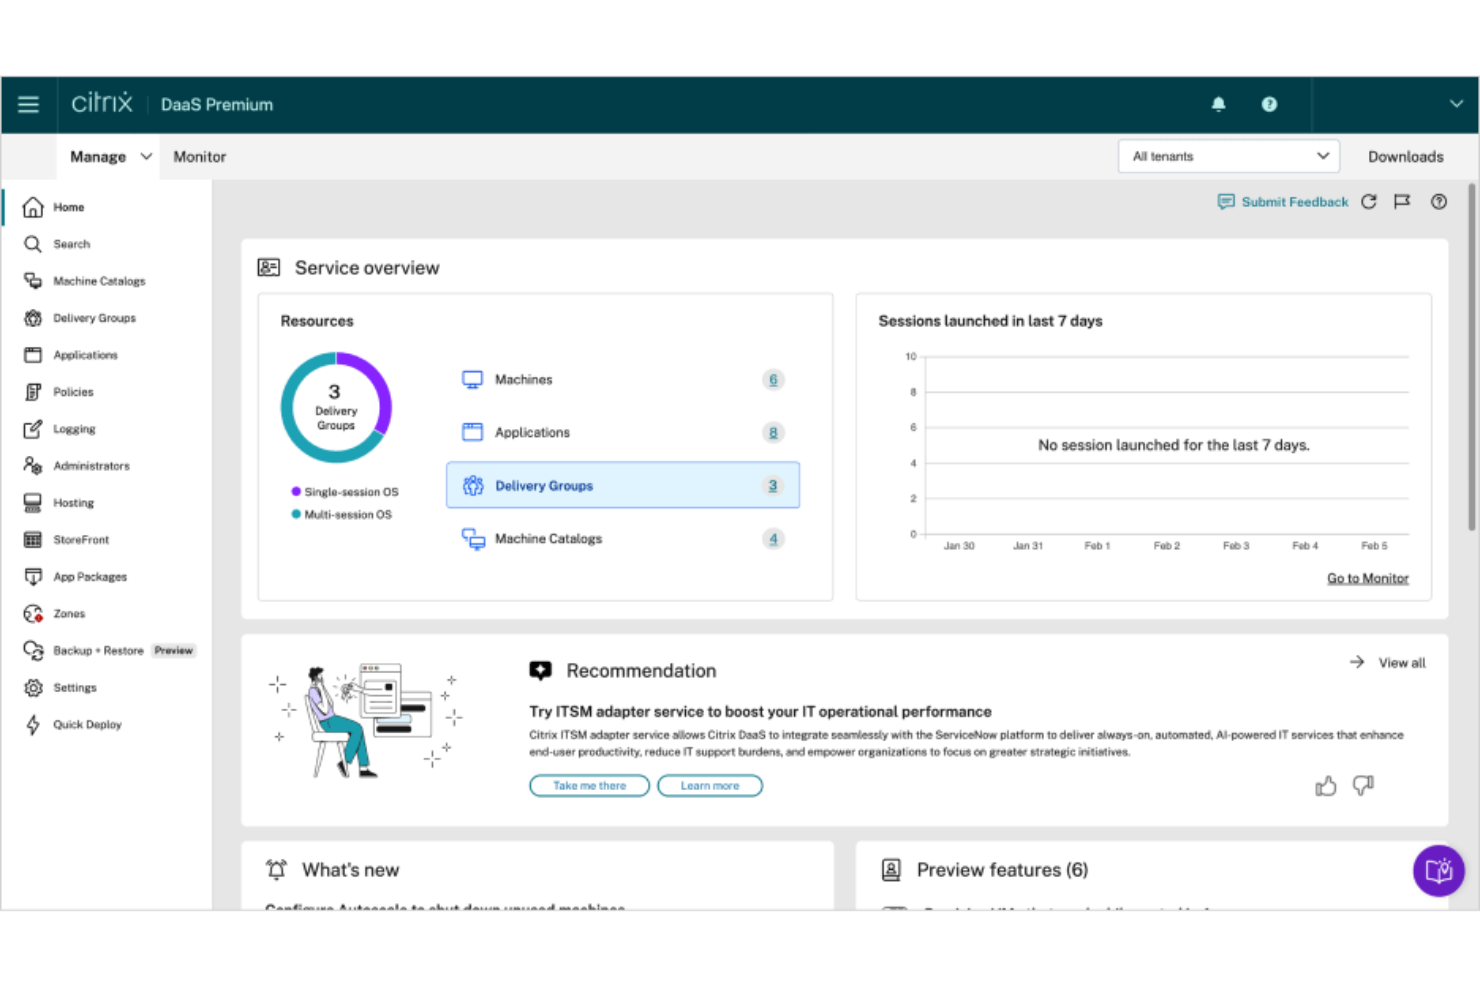This screenshot has height=987, width=1480.
Task: Click the flag icon beside refresh
Action: pos(1402,202)
